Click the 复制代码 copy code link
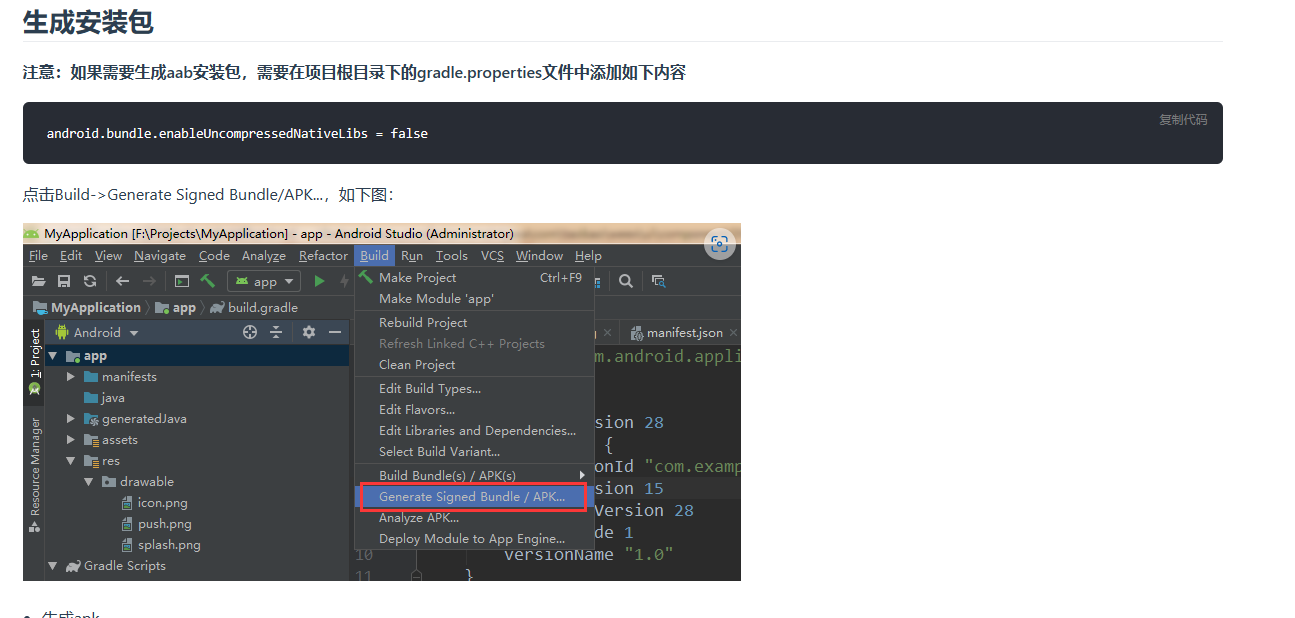 coord(1183,119)
